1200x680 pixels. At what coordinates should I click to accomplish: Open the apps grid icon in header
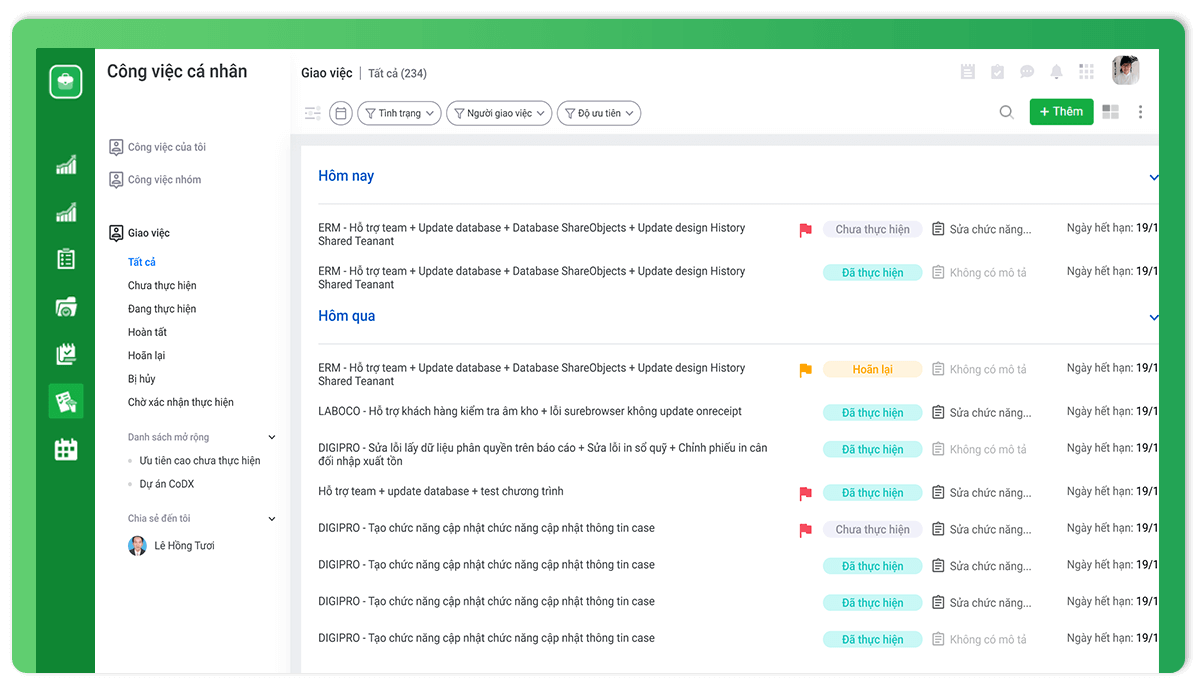tap(1086, 72)
